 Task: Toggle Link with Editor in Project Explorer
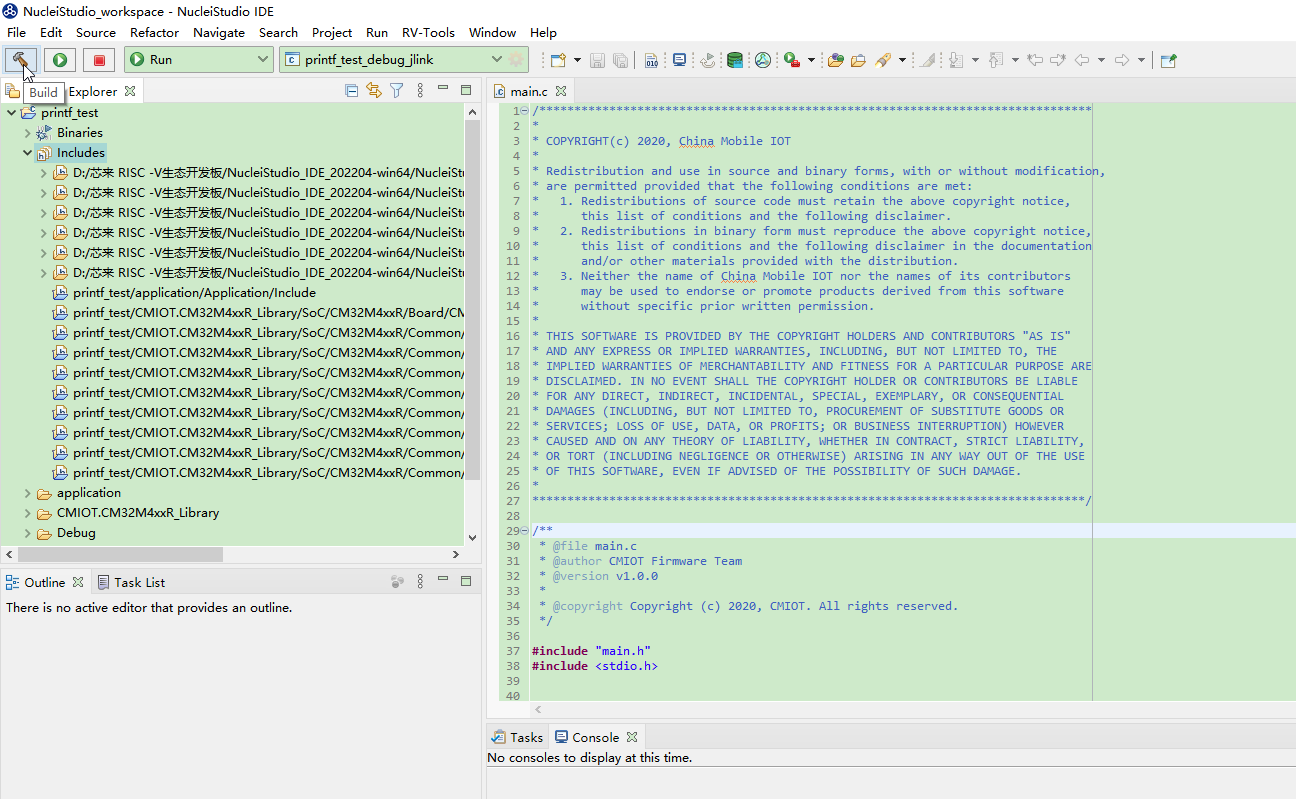374,90
